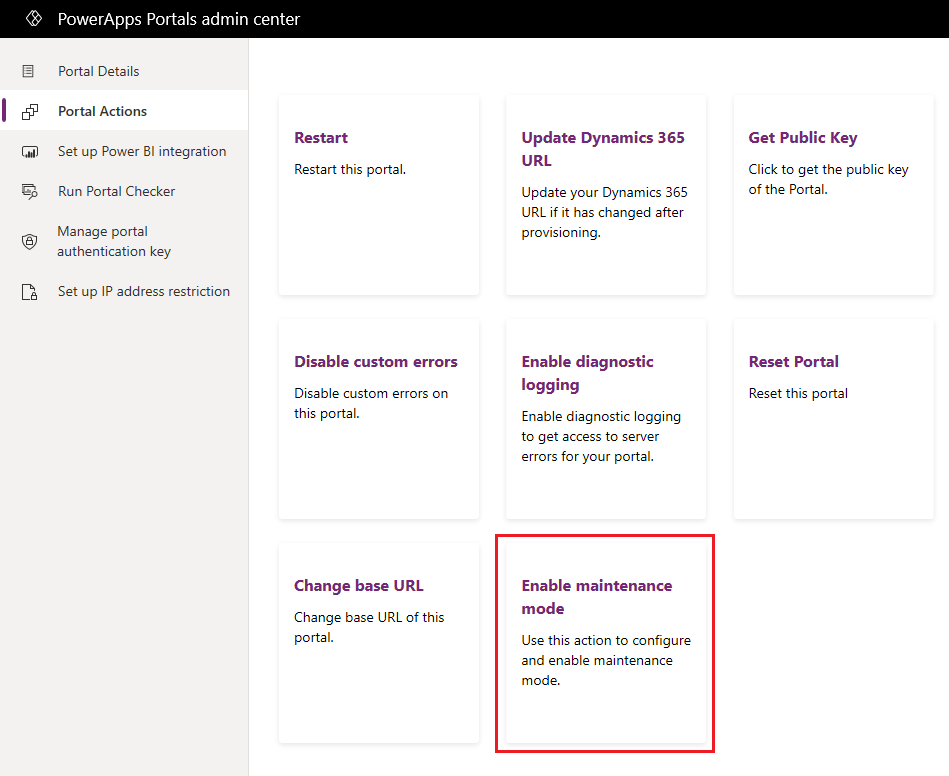This screenshot has height=776, width=949.
Task: Click 'Disable custom errors on this portal.' text
Action: pyautogui.click(x=371, y=403)
